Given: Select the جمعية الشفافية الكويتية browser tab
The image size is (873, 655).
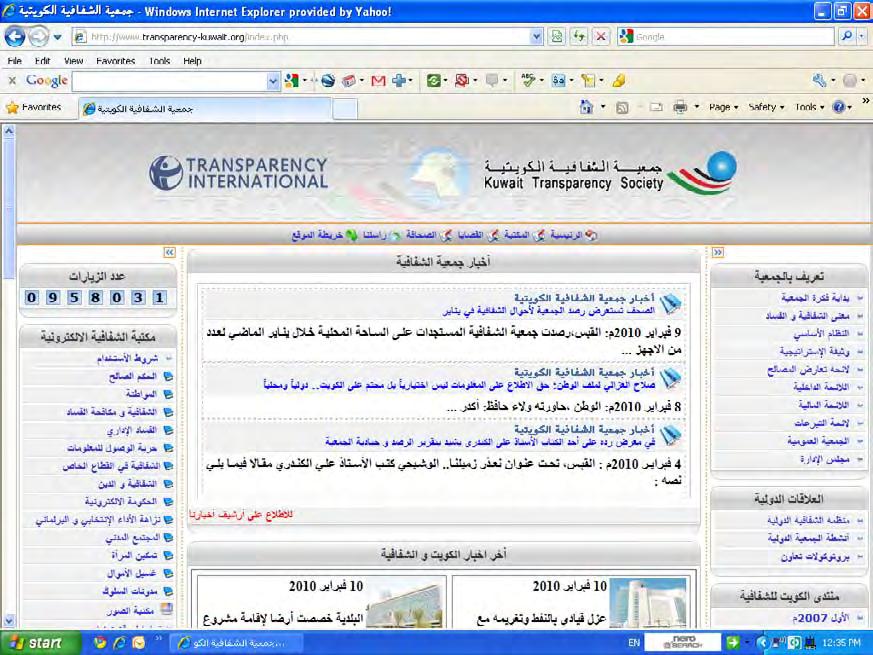Looking at the screenshot, I should click(206, 109).
